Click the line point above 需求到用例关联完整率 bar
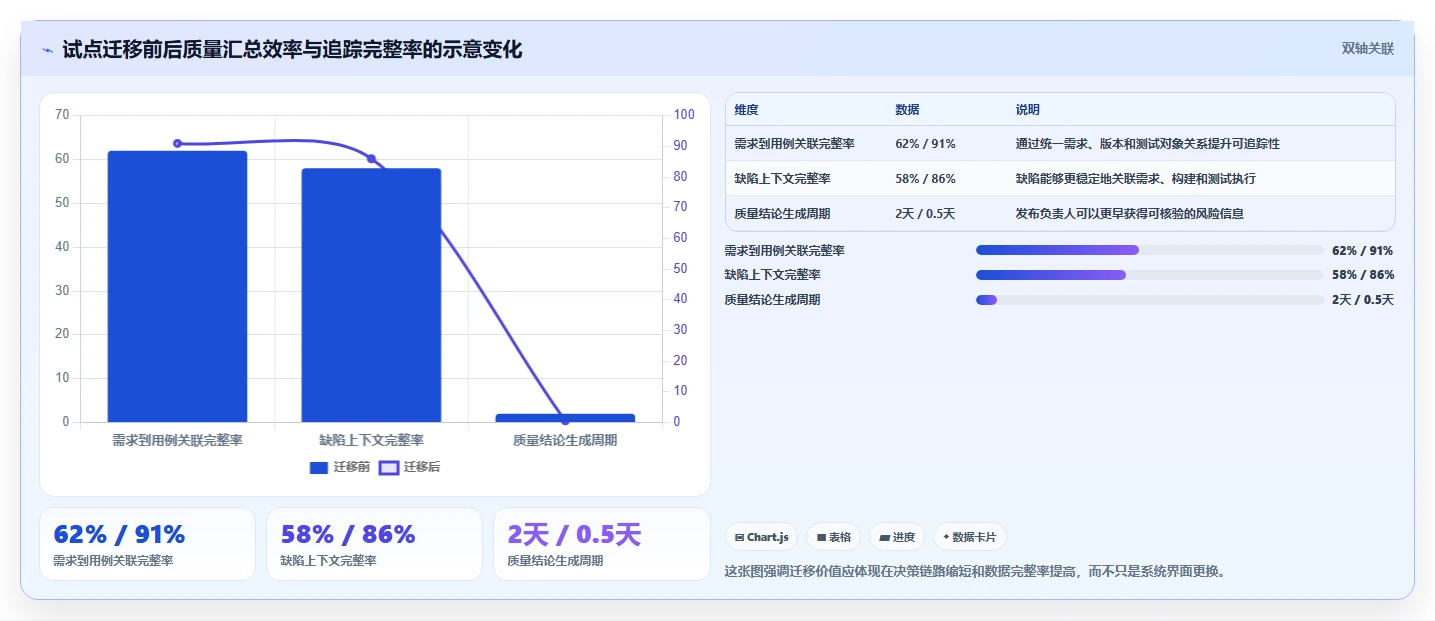This screenshot has width=1435, height=621. [x=178, y=143]
